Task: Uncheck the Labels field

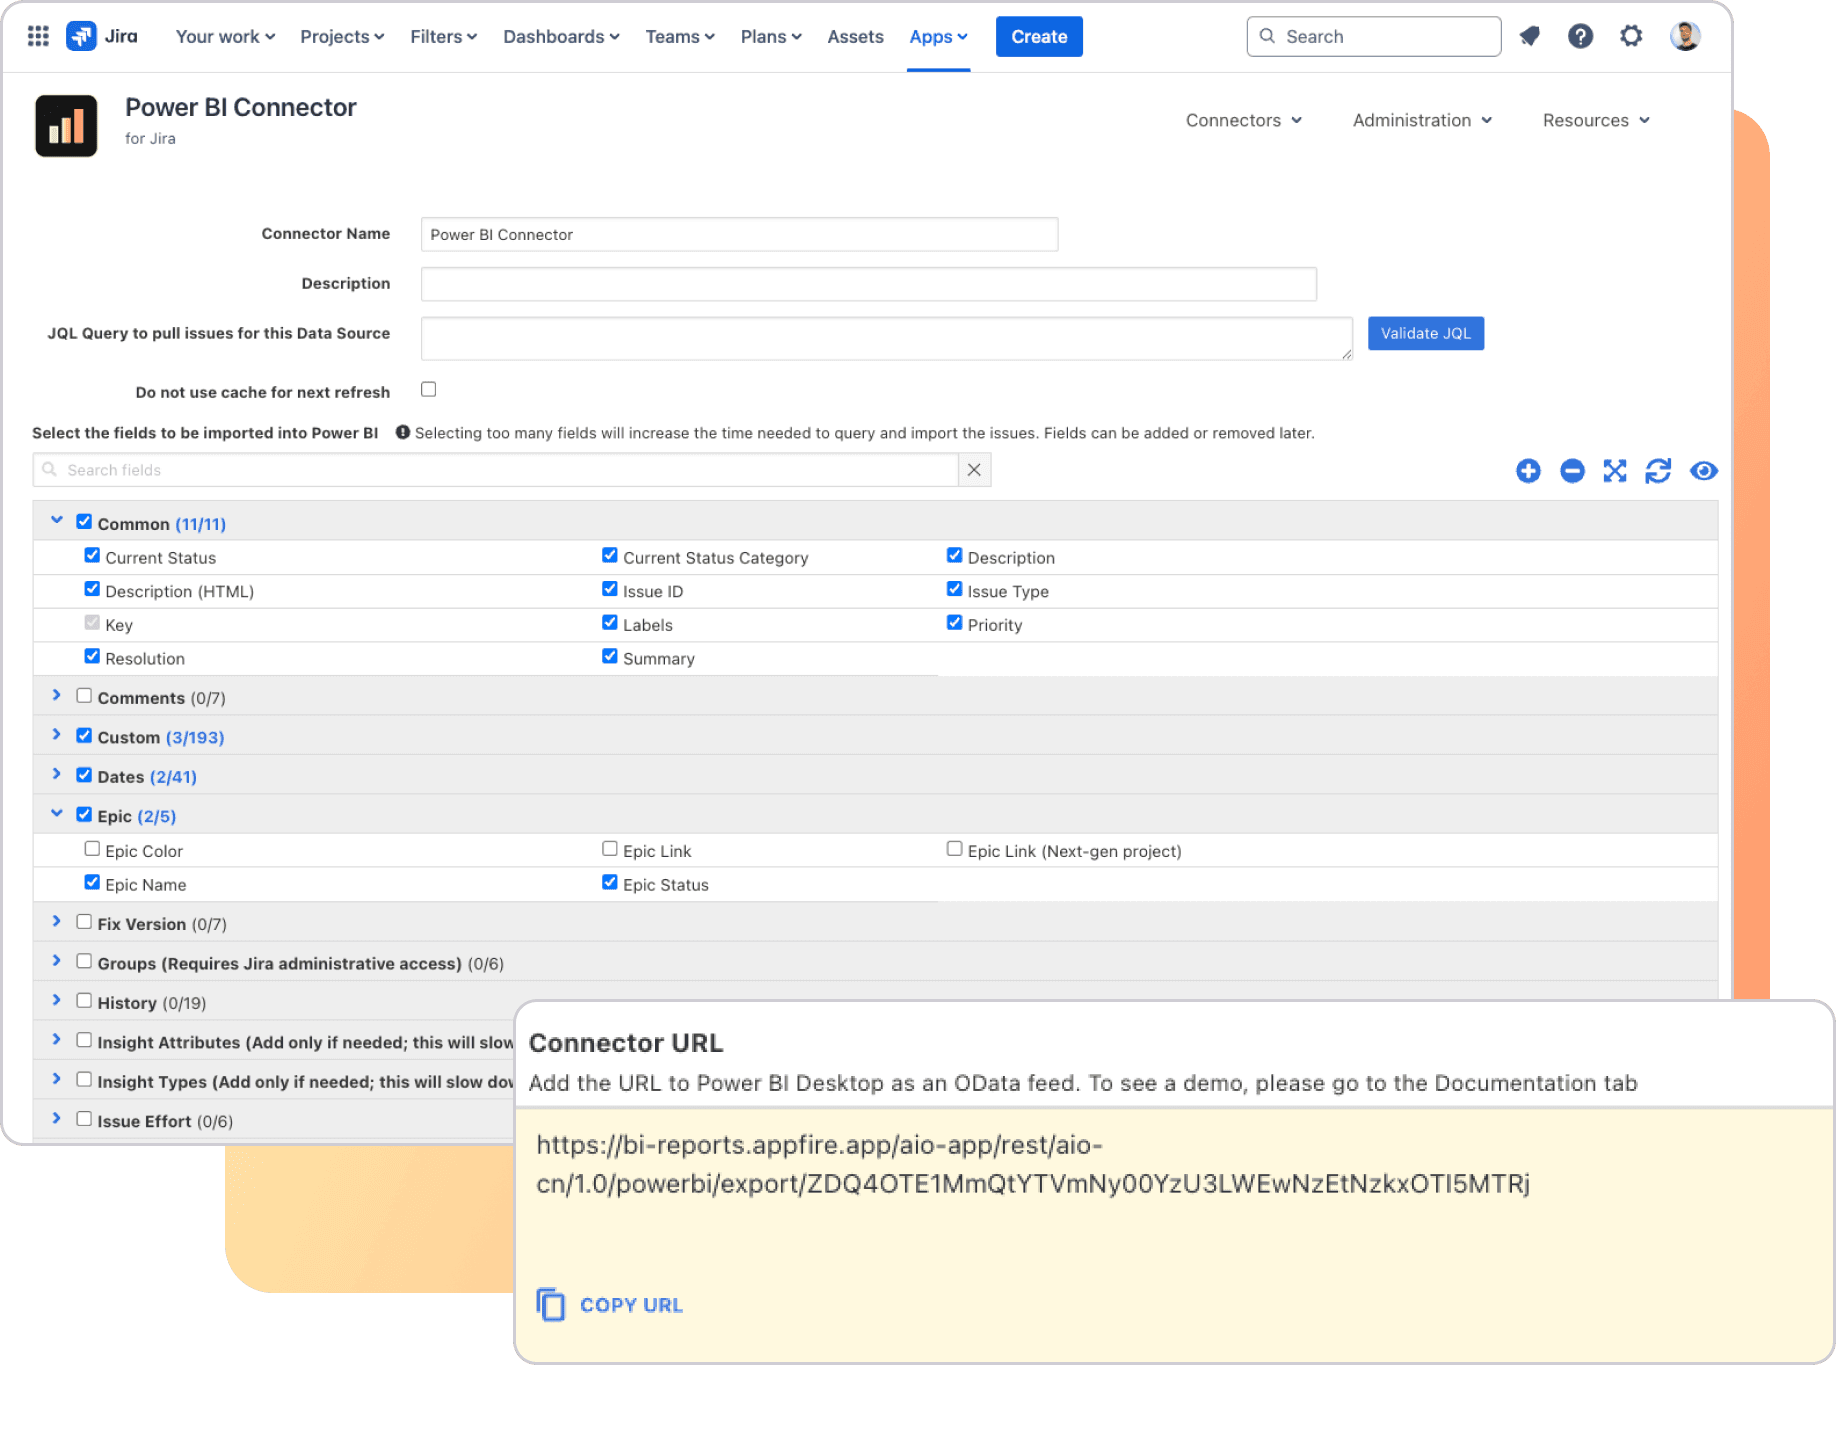Action: coord(610,622)
